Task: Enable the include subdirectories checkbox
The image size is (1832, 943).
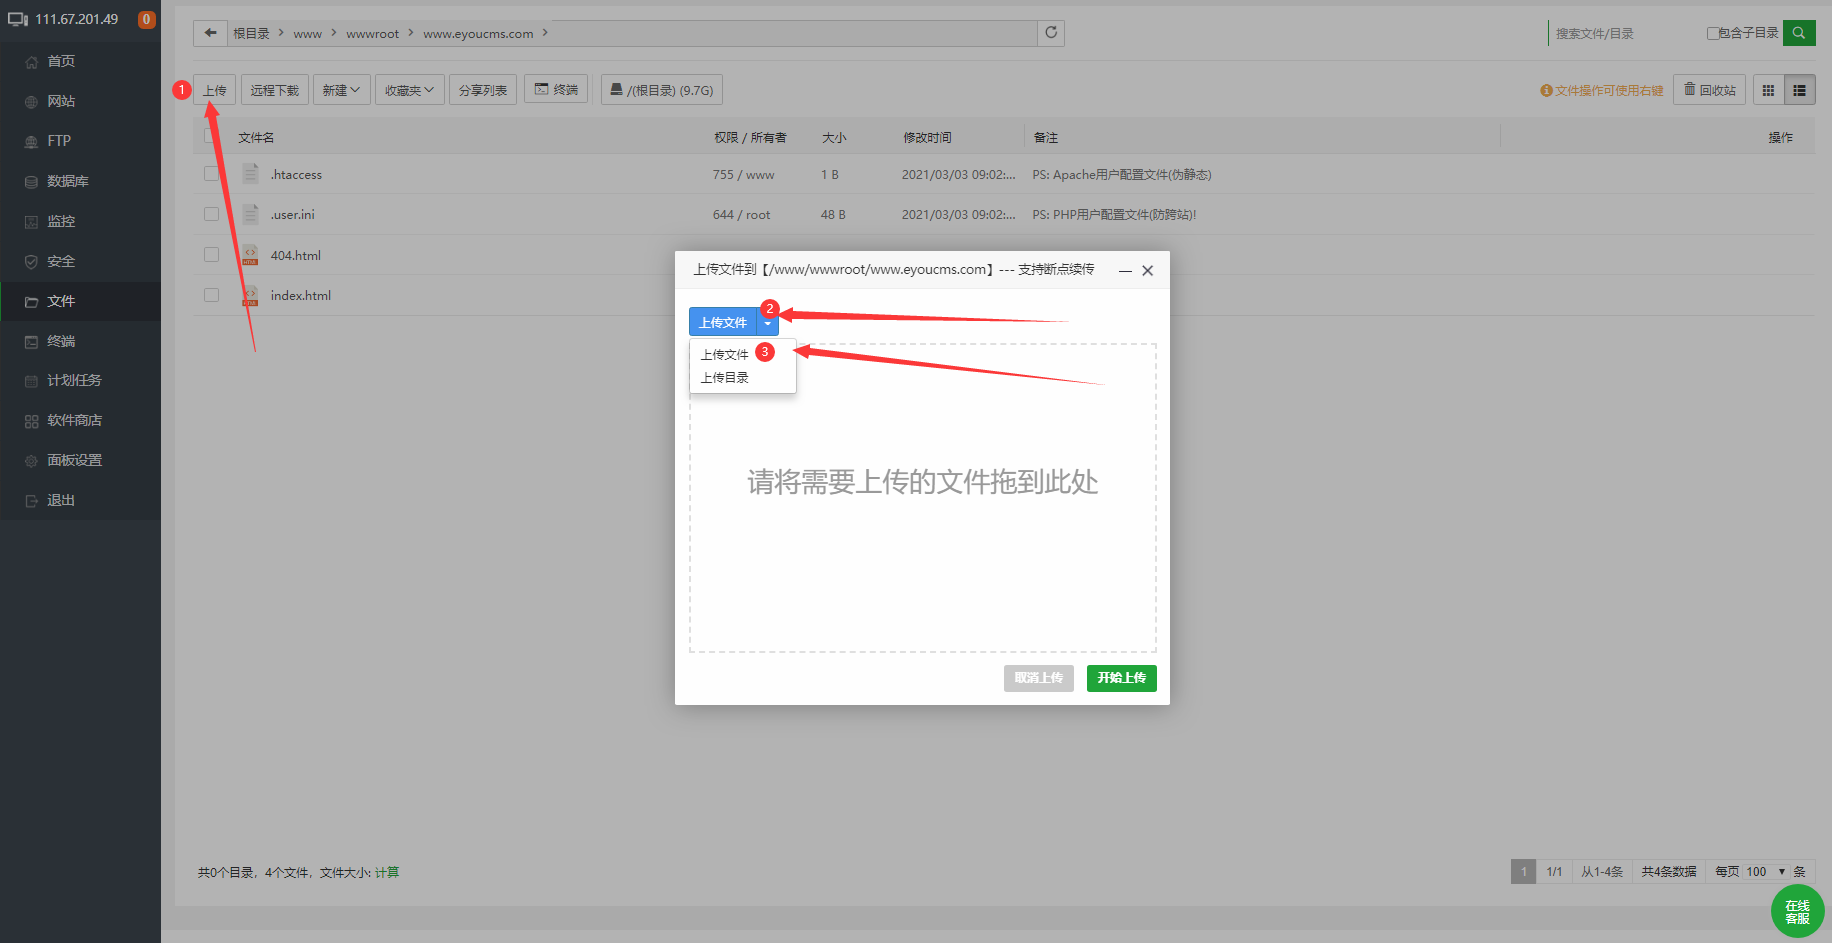Action: [1712, 33]
